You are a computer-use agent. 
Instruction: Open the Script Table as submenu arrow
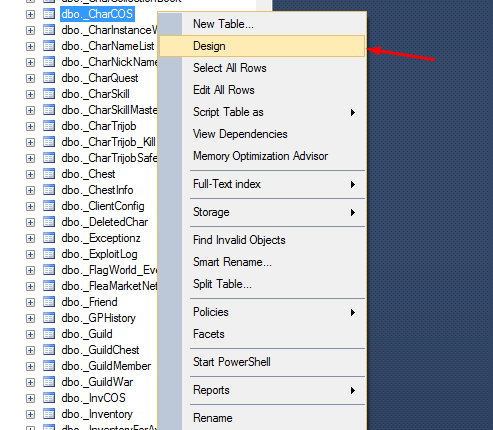coord(353,112)
